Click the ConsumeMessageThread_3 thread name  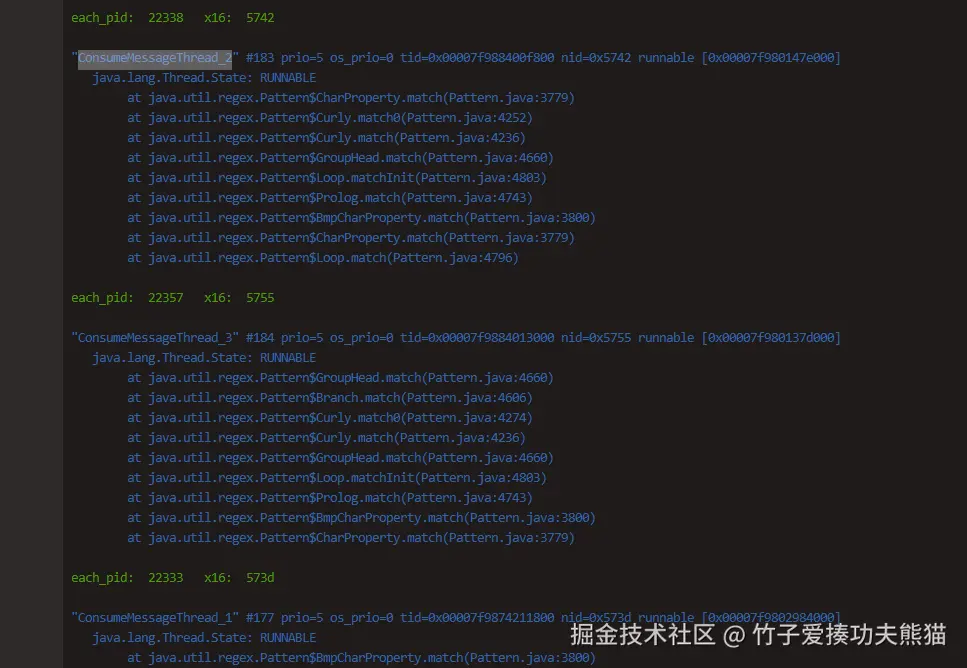pos(153,337)
